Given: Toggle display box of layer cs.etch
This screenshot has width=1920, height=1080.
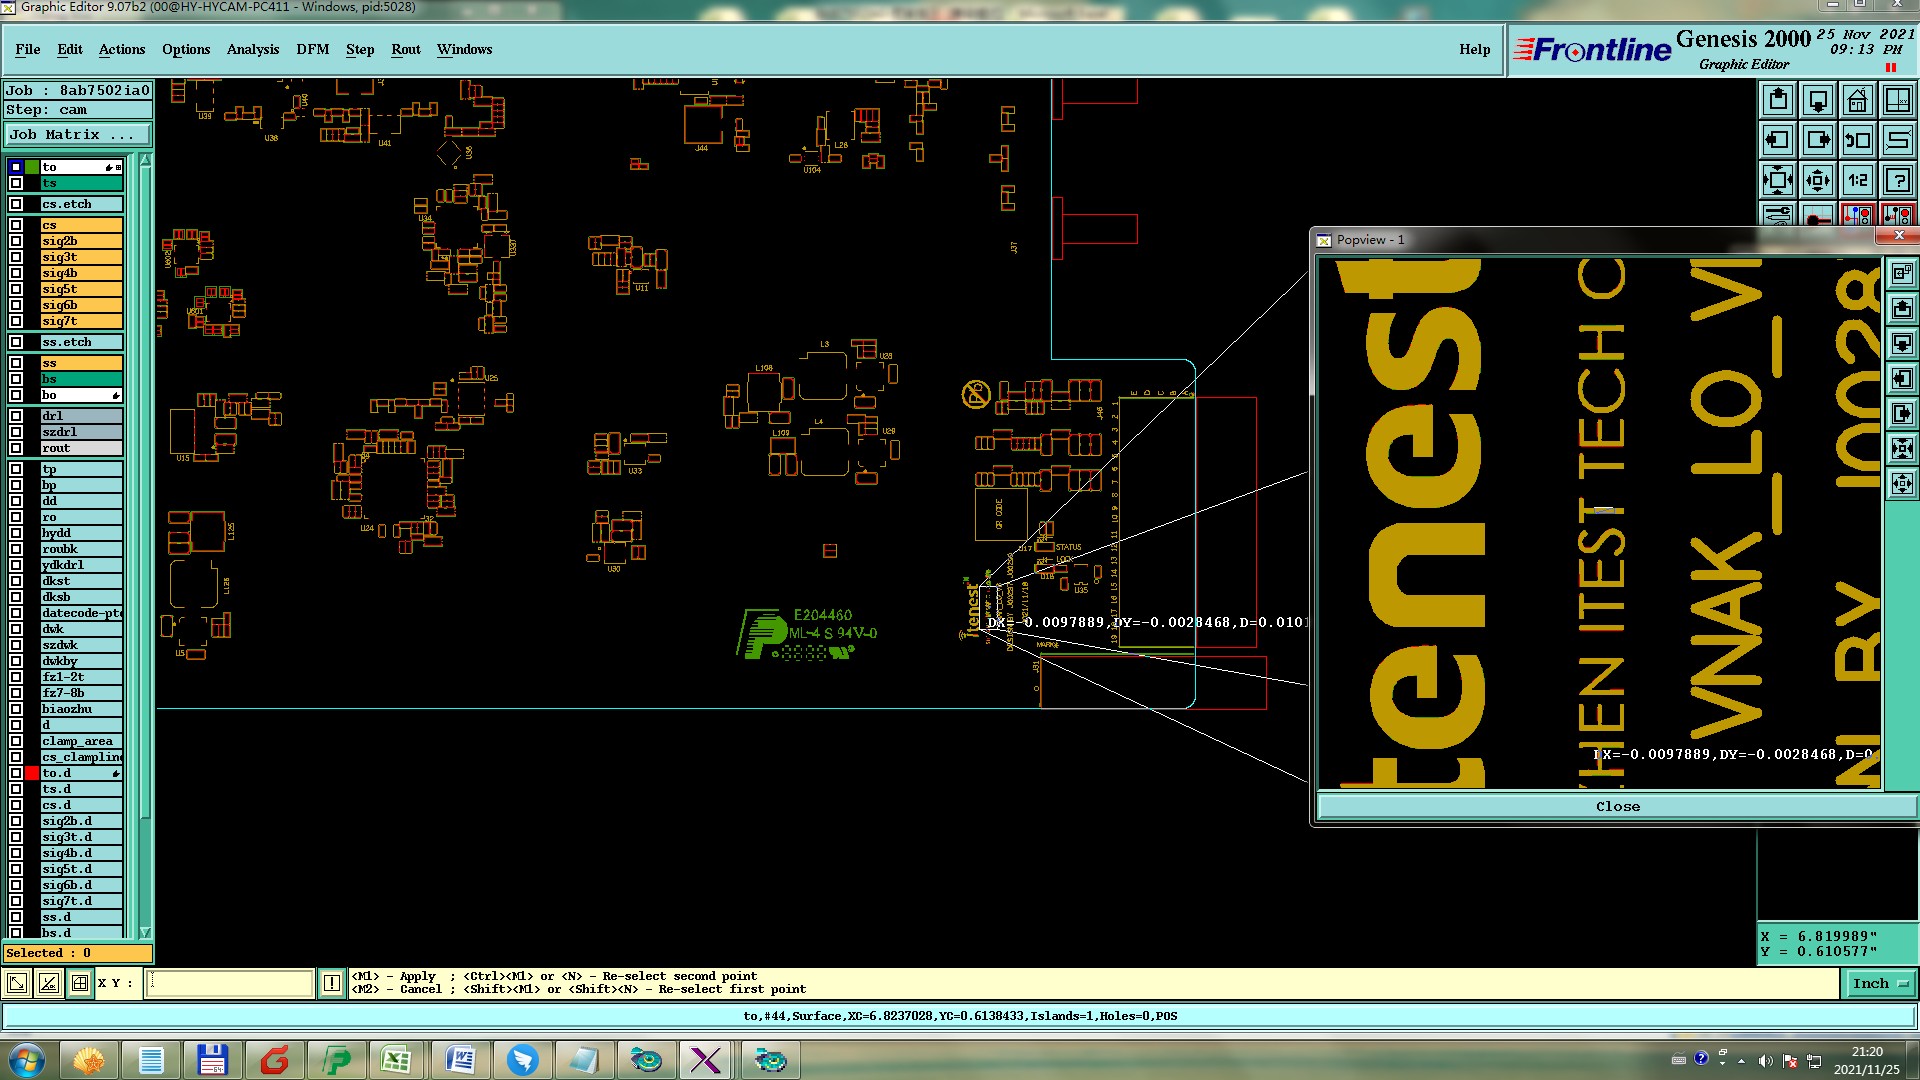Looking at the screenshot, I should tap(16, 204).
